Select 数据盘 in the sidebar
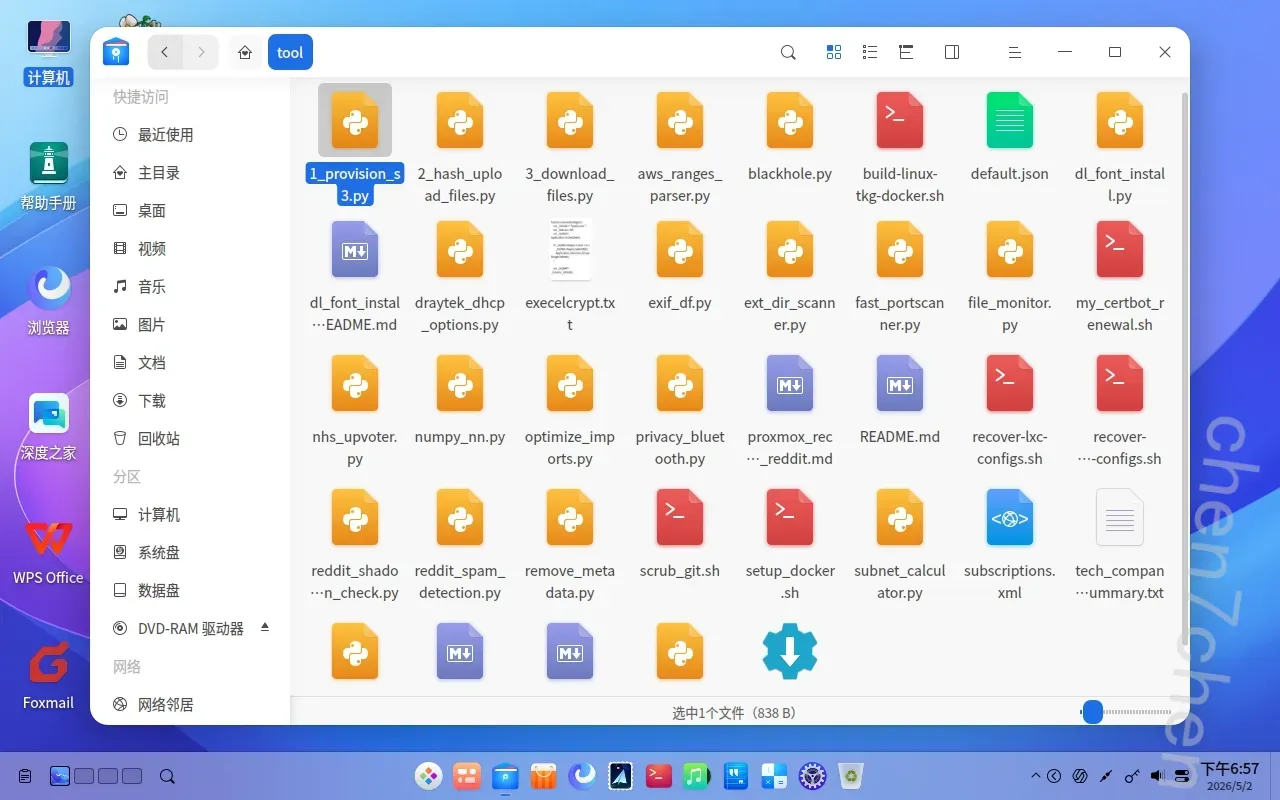Screen dimensions: 1280x800 click(x=190, y=591)
